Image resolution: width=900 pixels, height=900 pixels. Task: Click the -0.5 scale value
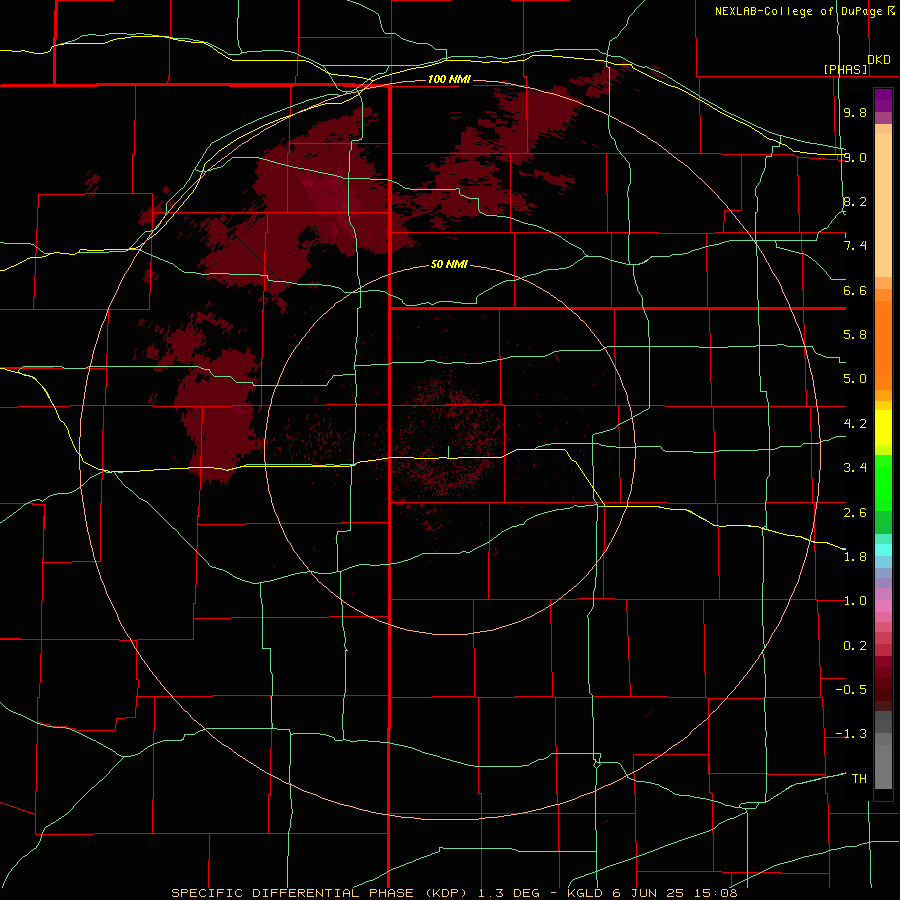[851, 690]
